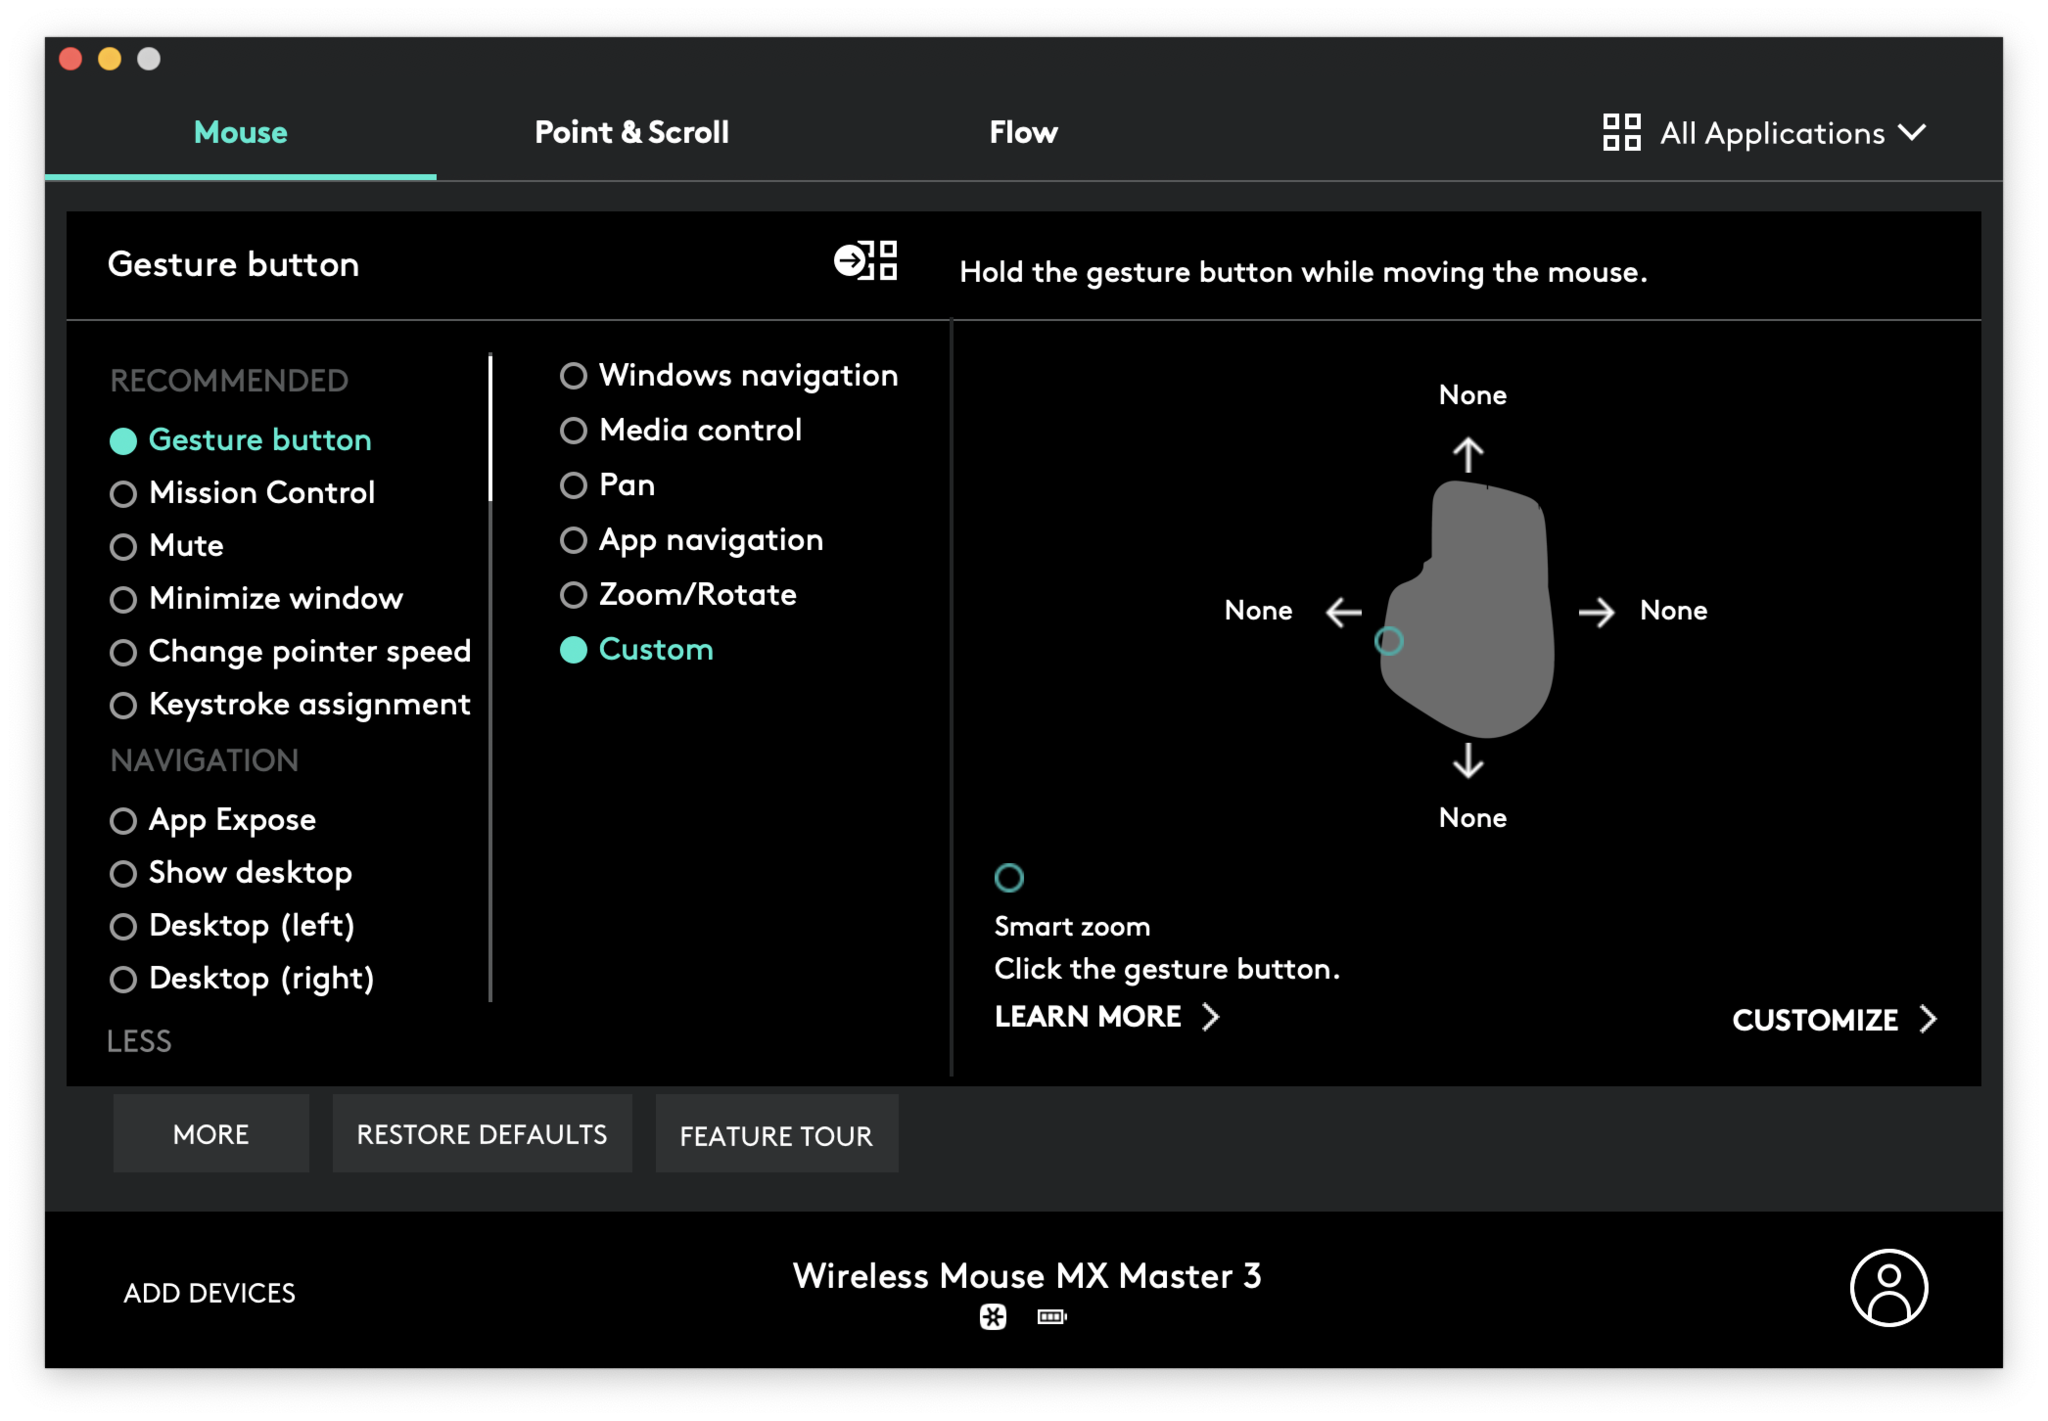Click the NAVIGATION section heading
Image resolution: width=2048 pixels, height=1421 pixels.
pyautogui.click(x=205, y=761)
